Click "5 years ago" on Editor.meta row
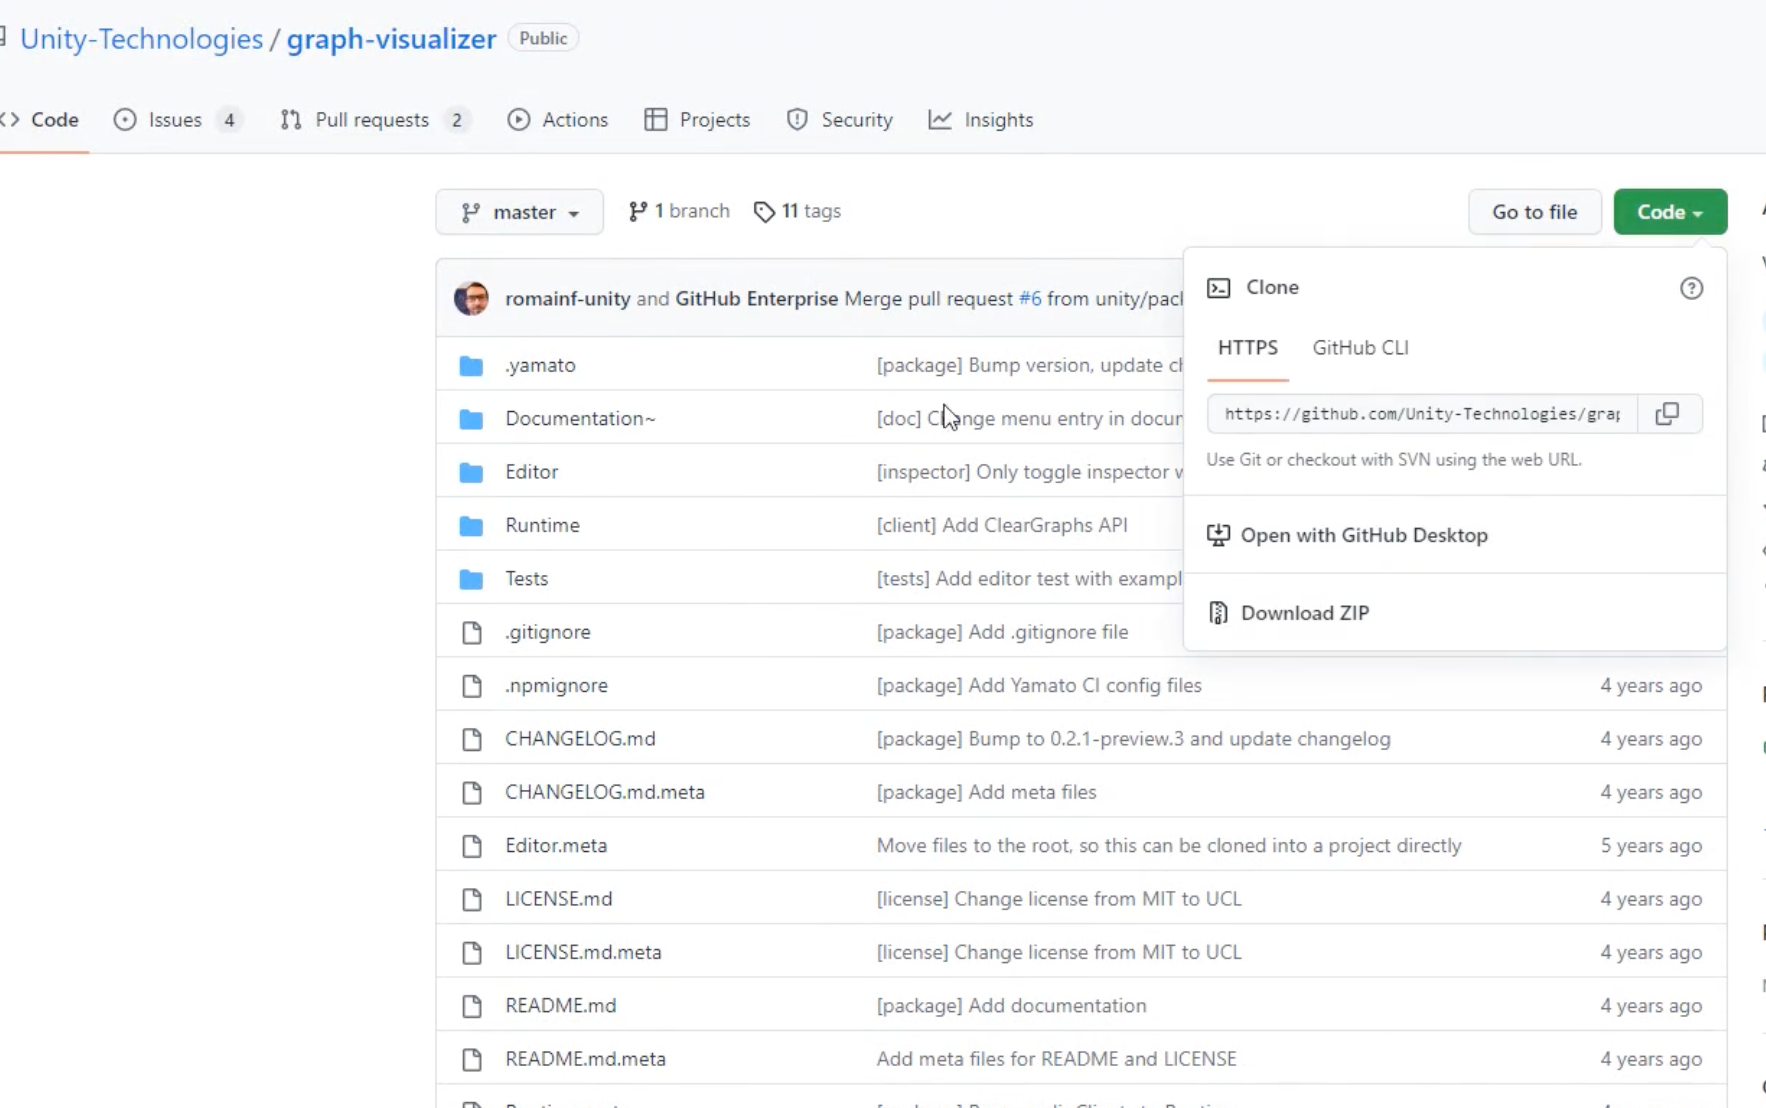Image resolution: width=1766 pixels, height=1108 pixels. (1651, 846)
